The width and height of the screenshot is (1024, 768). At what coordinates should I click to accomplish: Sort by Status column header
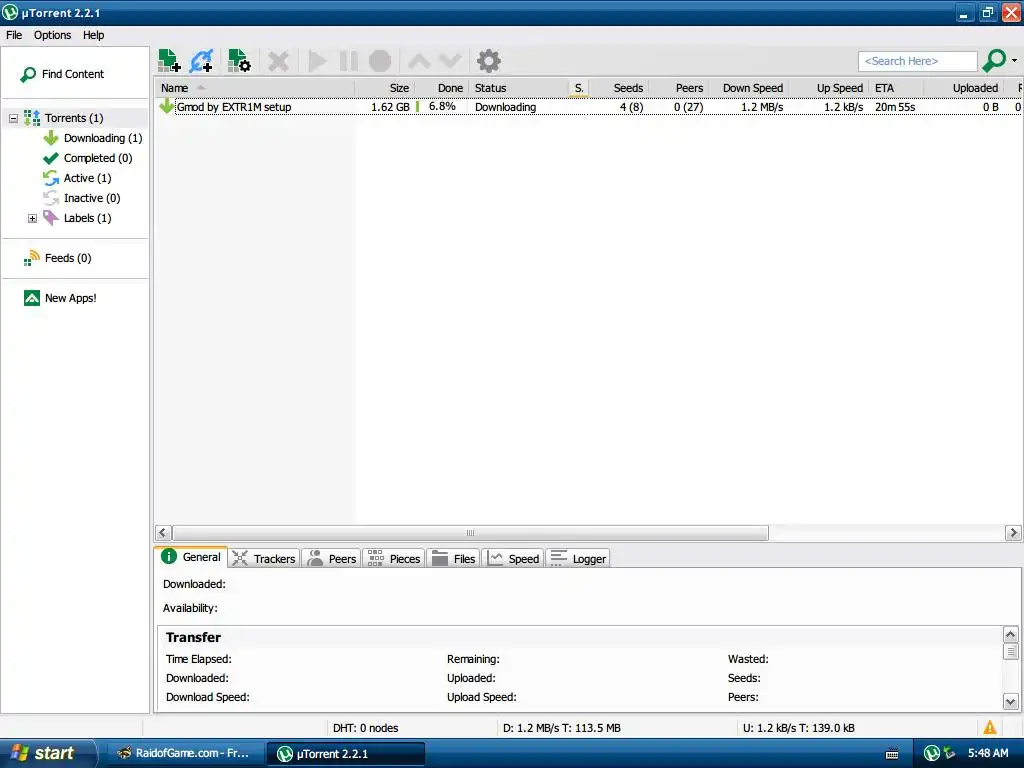(519, 88)
